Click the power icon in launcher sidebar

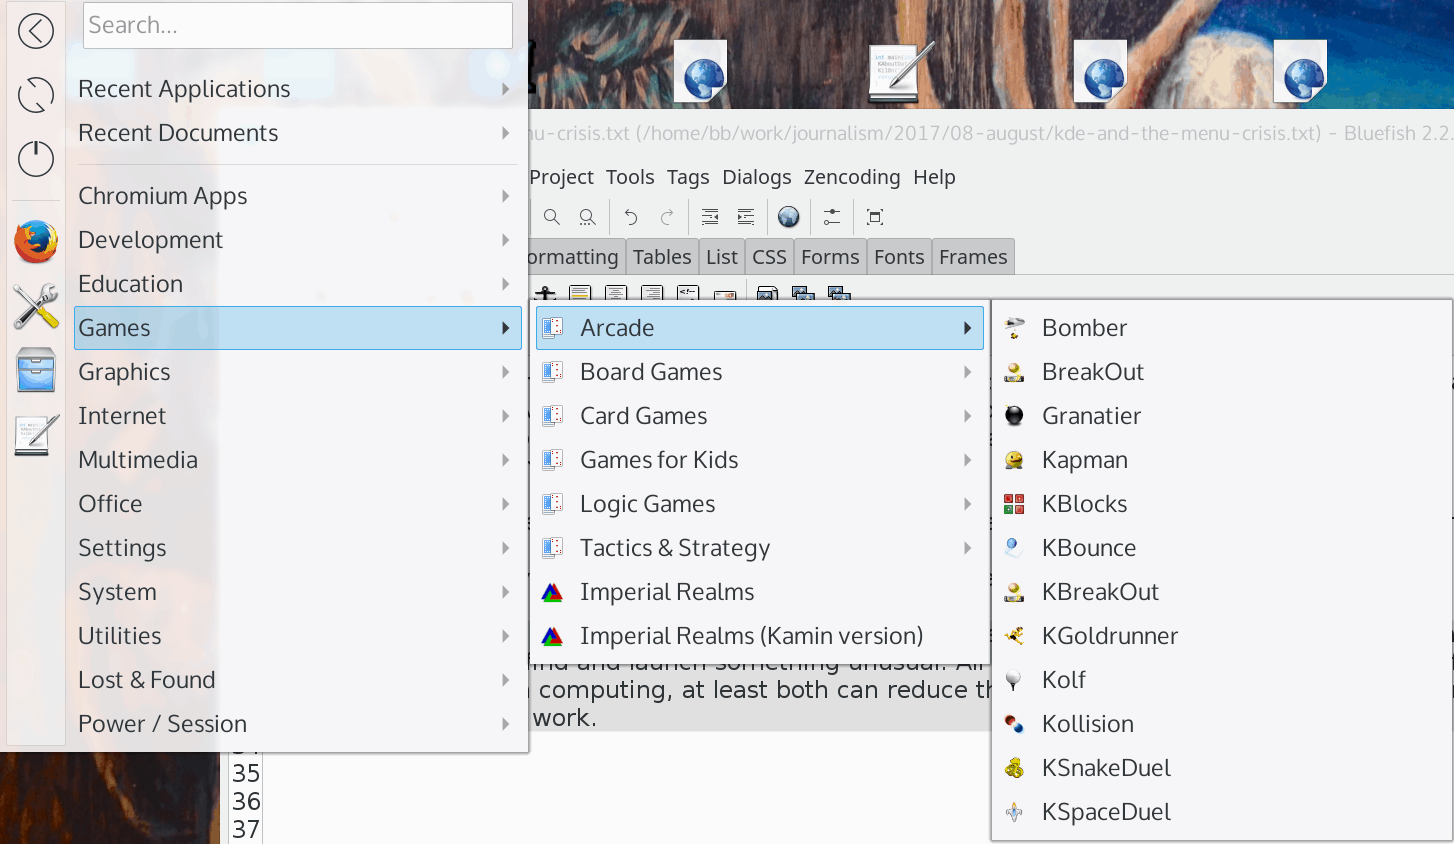(x=36, y=159)
